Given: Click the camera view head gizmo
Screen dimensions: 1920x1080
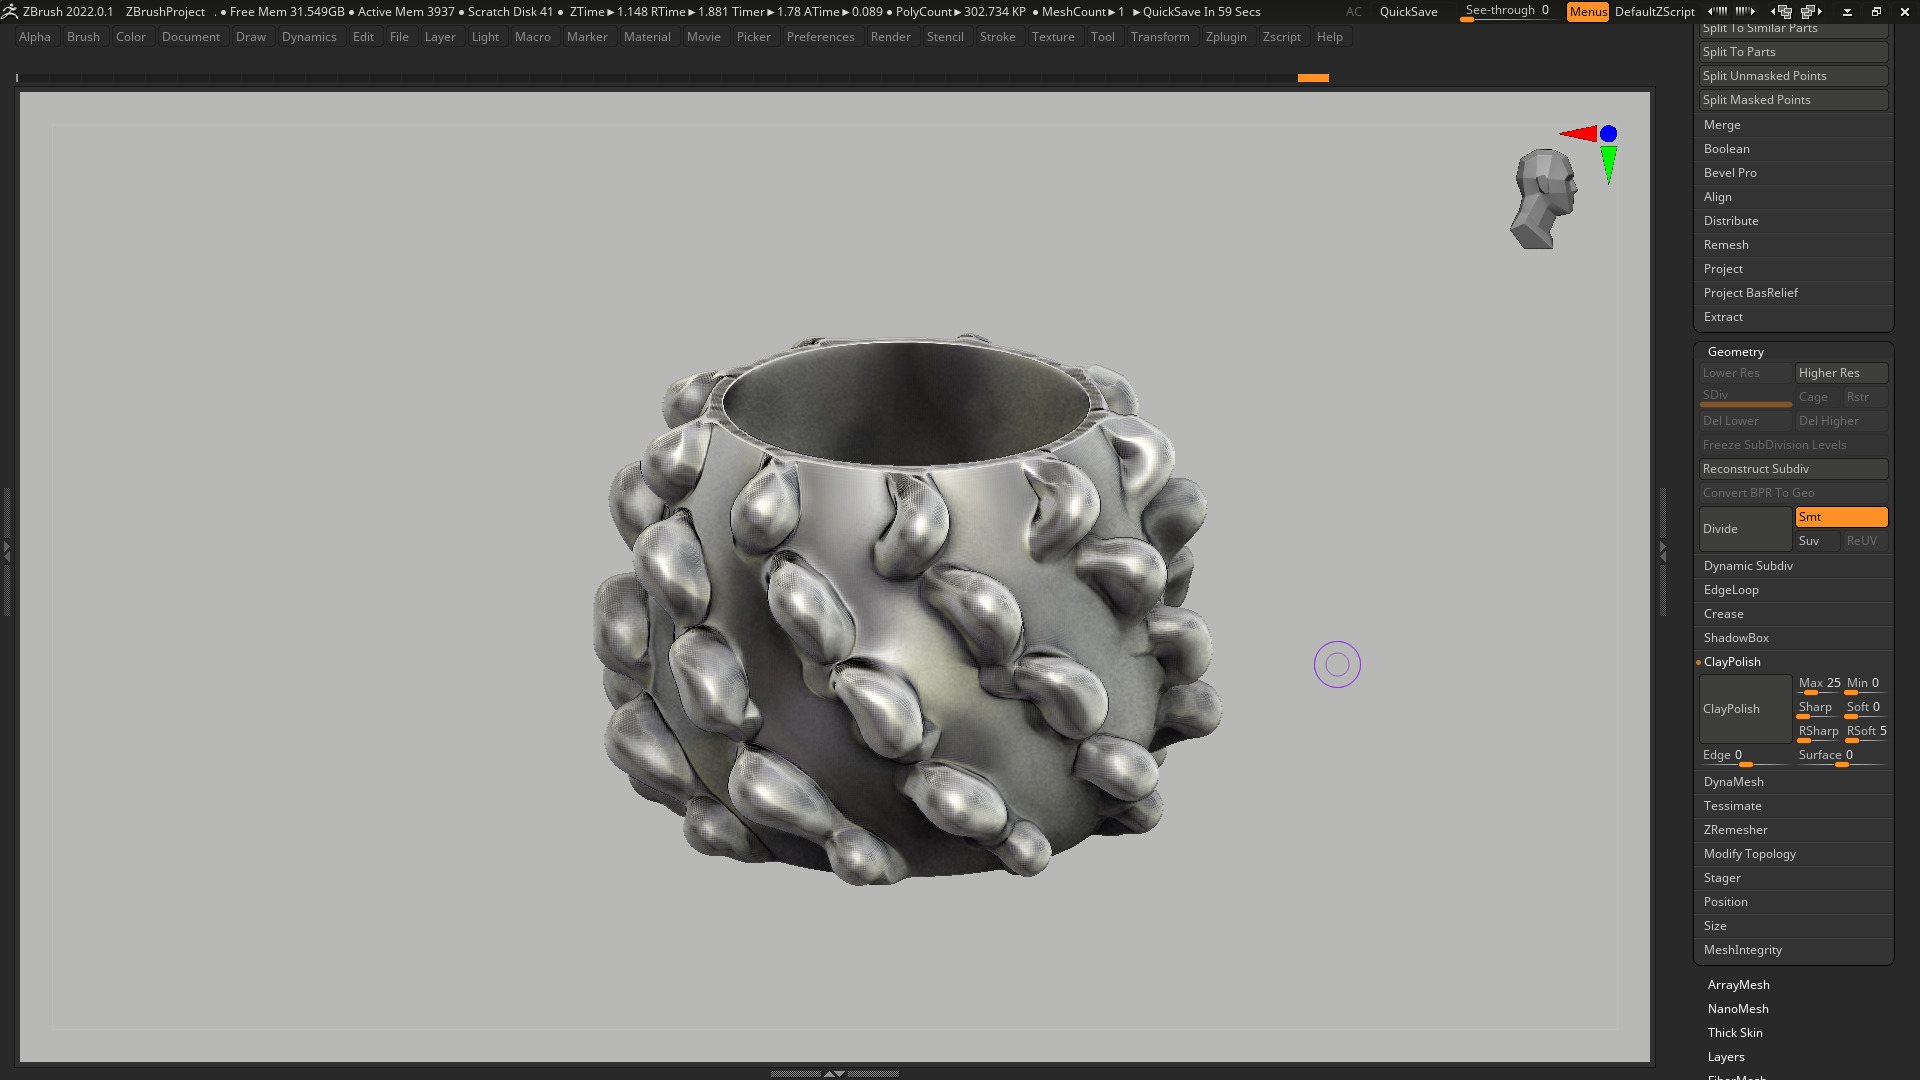Looking at the screenshot, I should (x=1543, y=199).
